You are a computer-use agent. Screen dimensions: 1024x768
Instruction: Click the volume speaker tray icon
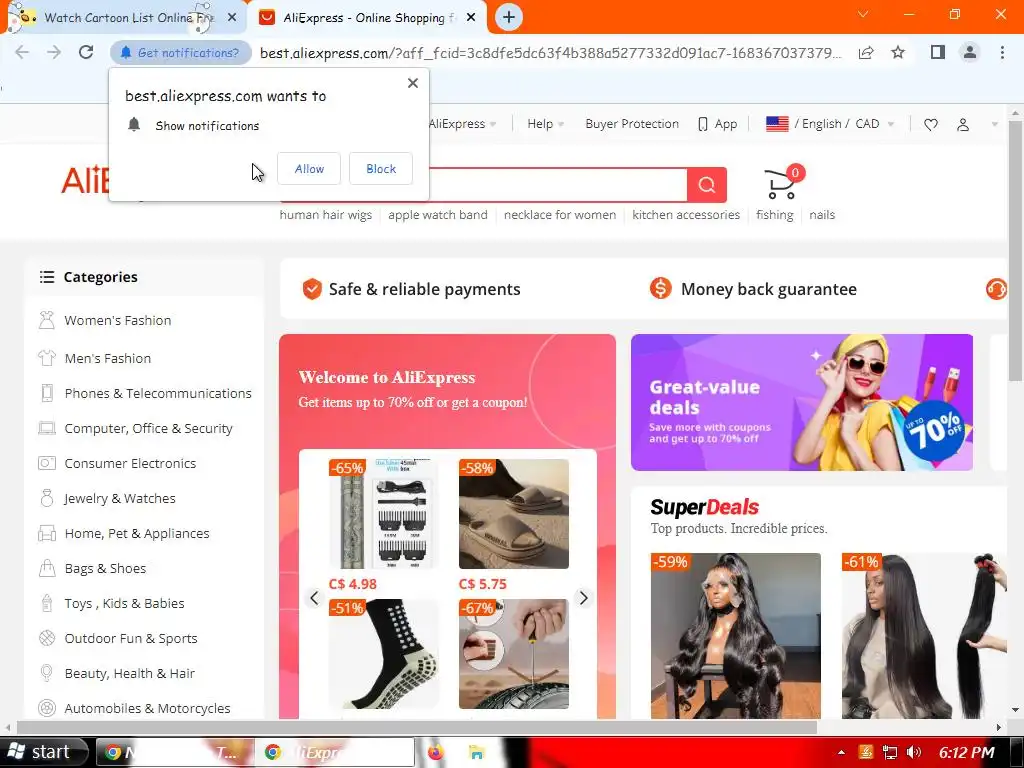pos(913,752)
